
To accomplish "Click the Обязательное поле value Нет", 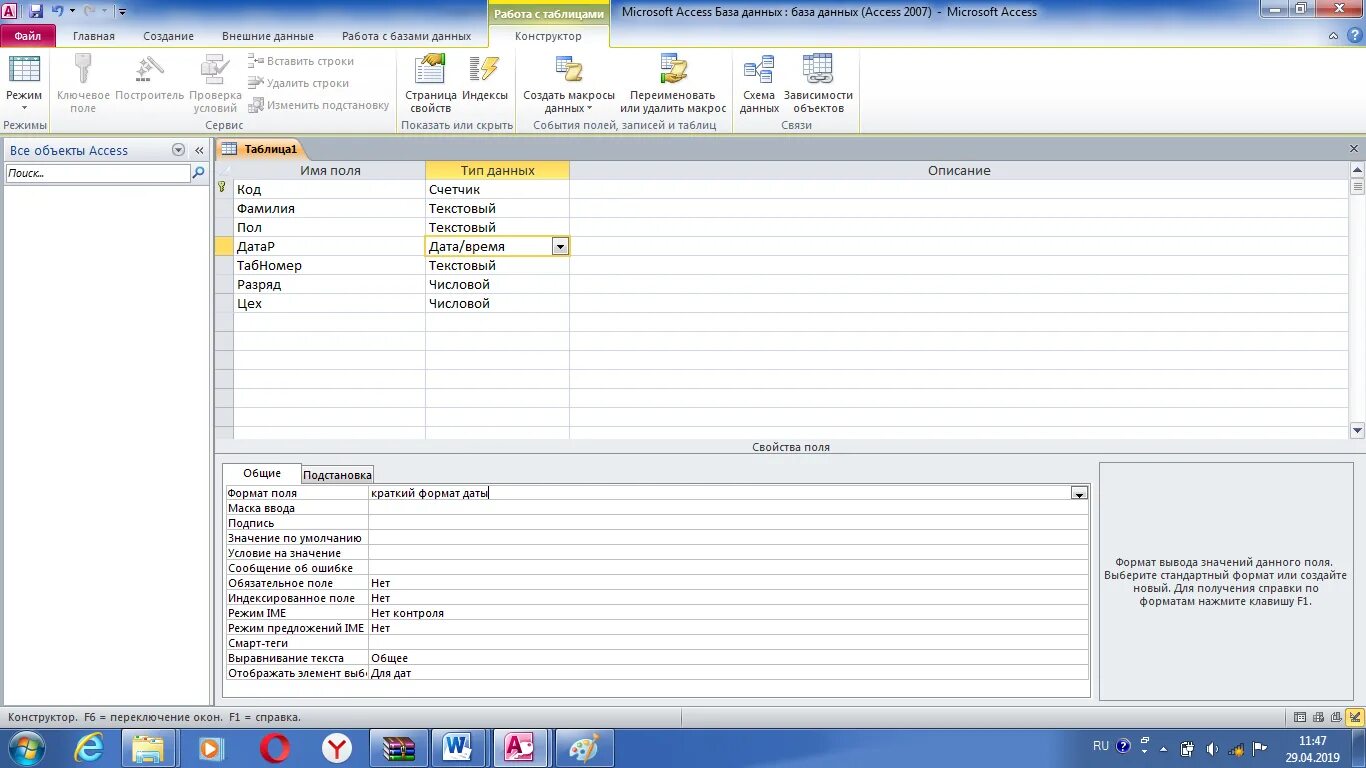I will tap(728, 583).
